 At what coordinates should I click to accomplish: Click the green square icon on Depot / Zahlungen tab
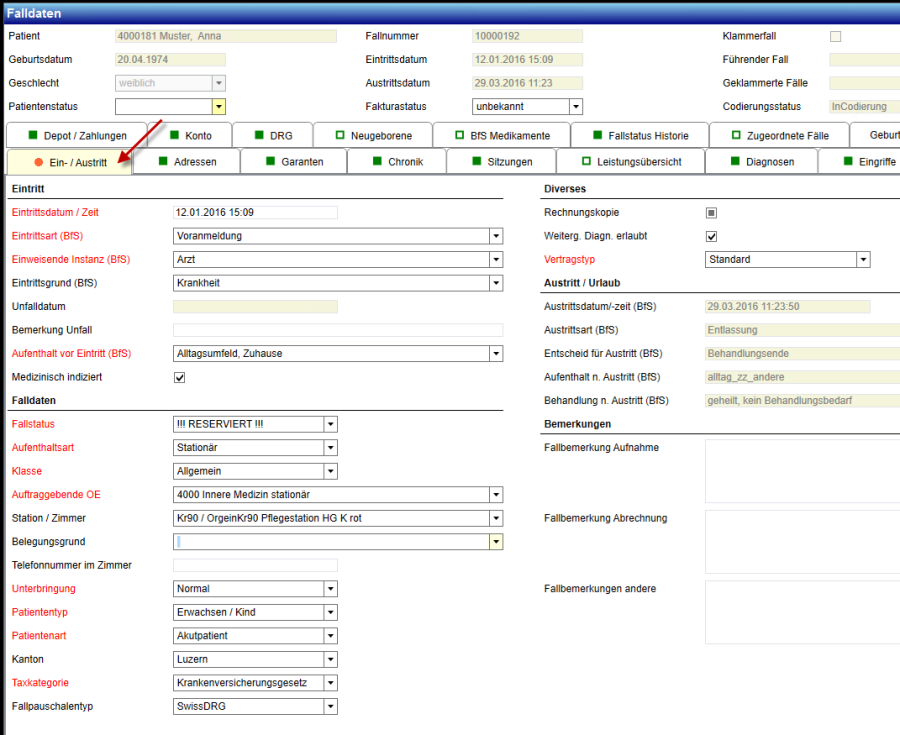pyautogui.click(x=32, y=135)
